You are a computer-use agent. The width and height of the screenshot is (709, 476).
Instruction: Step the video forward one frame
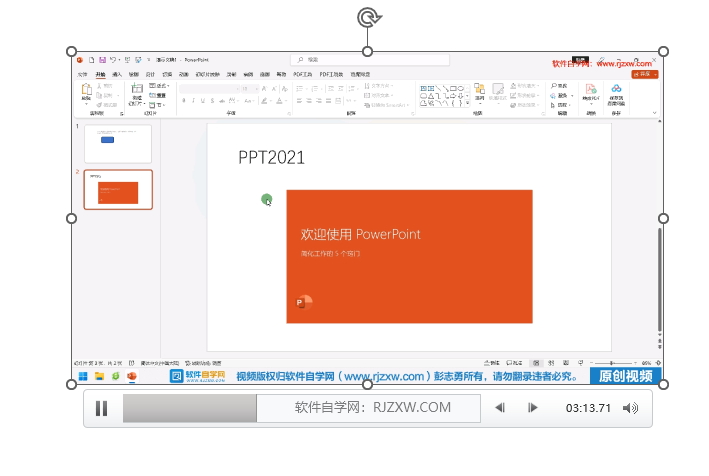tap(533, 408)
